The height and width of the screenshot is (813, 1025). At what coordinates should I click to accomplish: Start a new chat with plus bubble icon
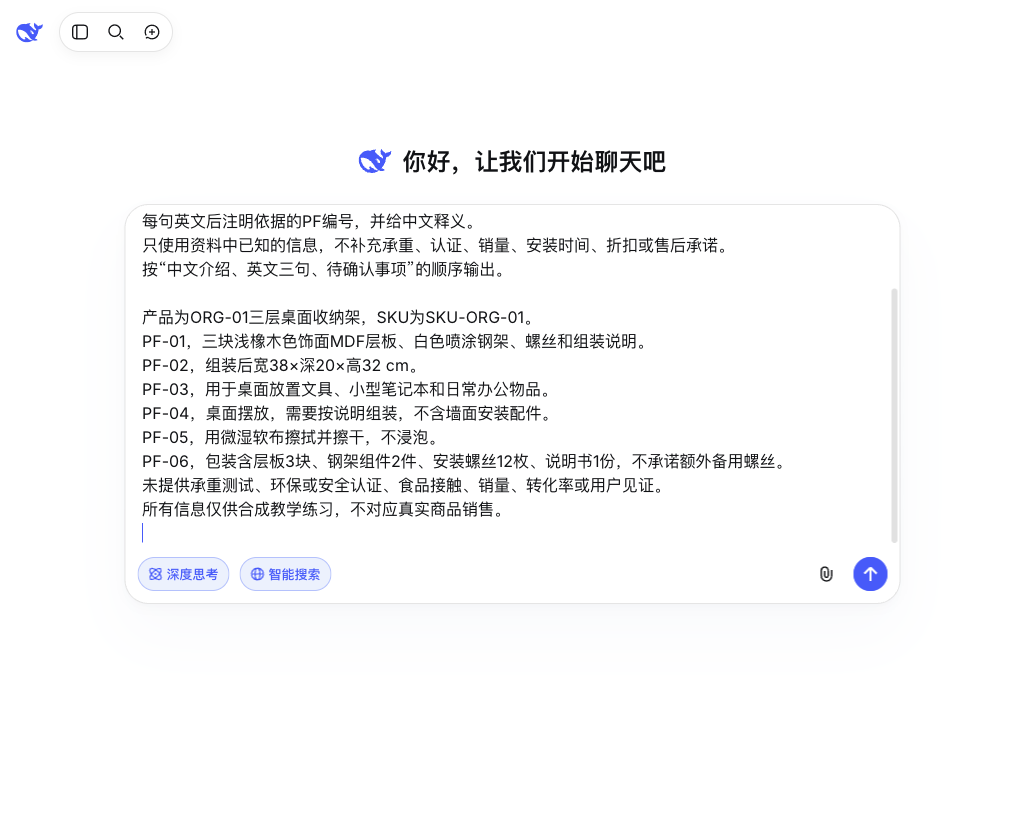pos(152,32)
